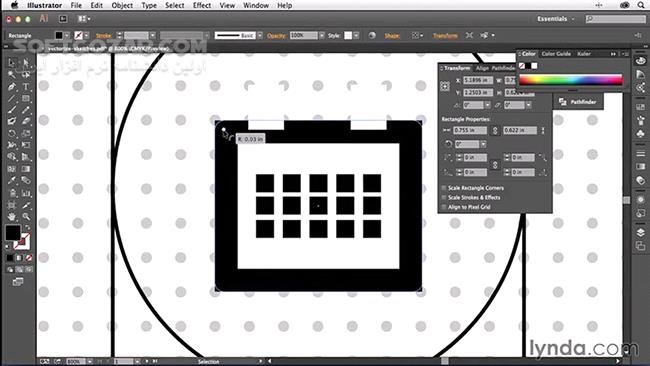Open the rotate angle dropdown in Transform
Screen dimensions: 650x366
tap(488, 105)
